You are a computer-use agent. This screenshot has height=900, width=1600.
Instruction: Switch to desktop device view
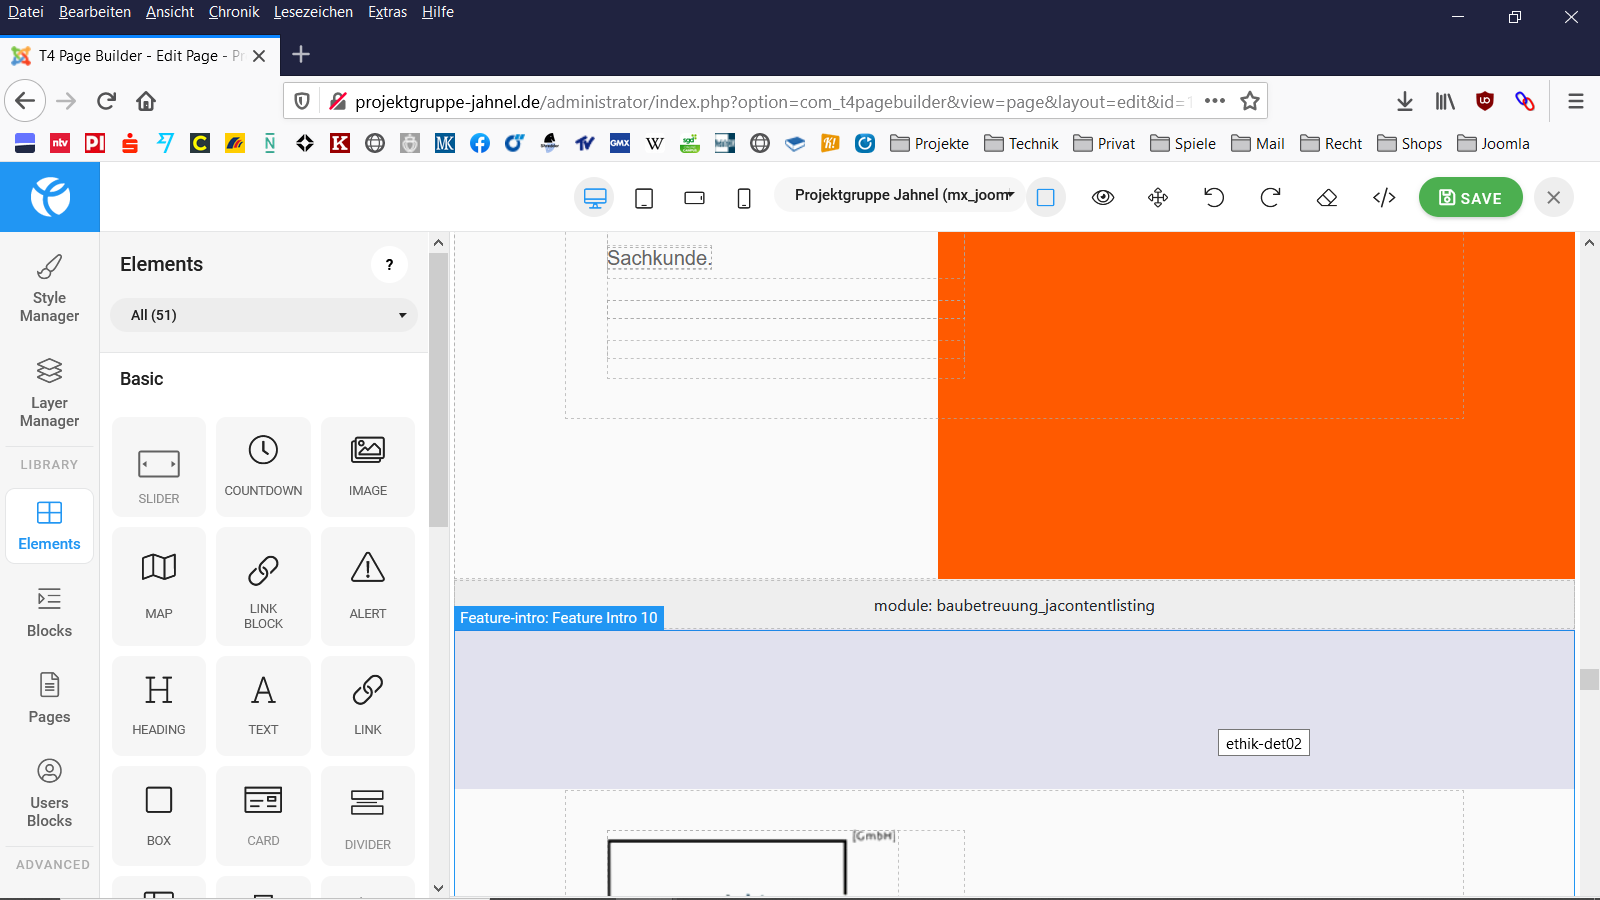[595, 198]
